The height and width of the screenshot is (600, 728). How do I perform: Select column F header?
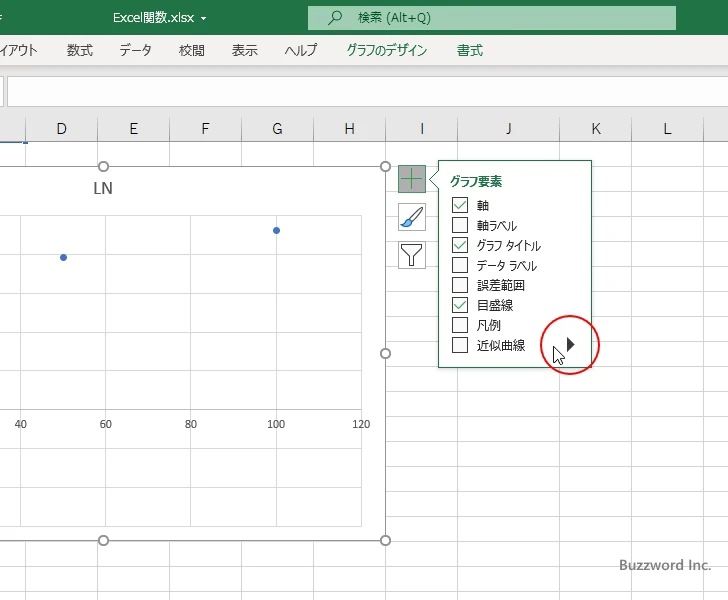tap(205, 129)
